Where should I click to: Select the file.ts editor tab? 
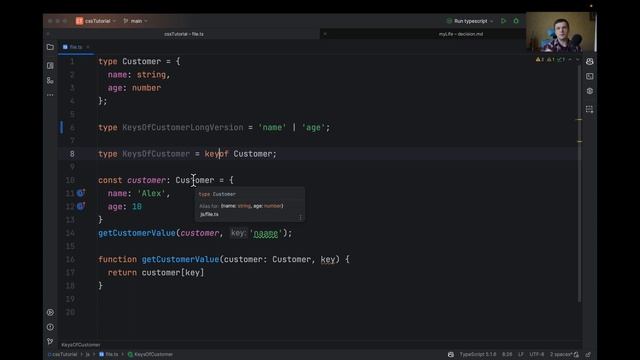tap(76, 47)
